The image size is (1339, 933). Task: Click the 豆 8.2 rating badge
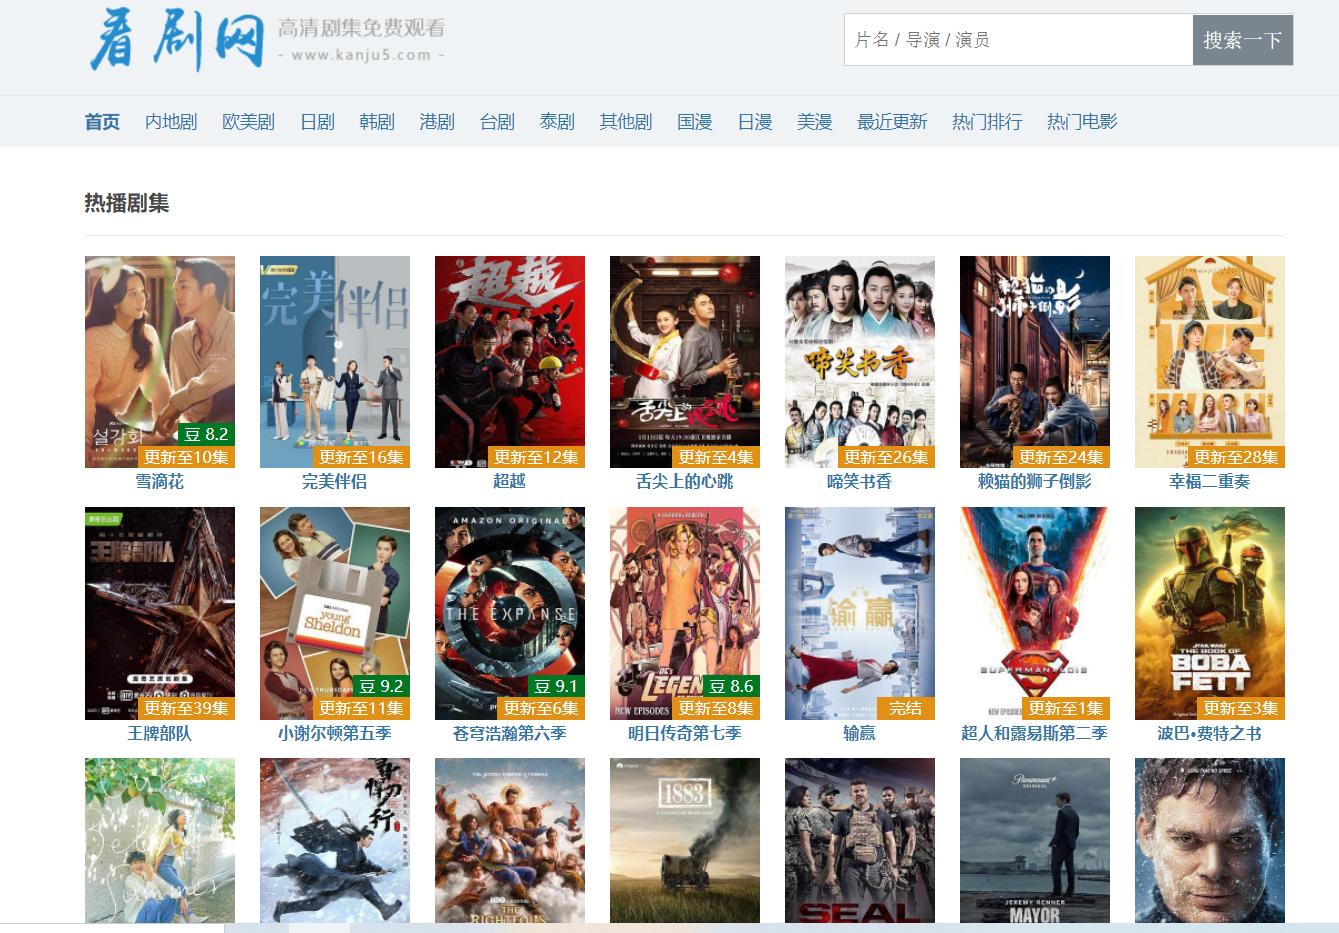(207, 434)
